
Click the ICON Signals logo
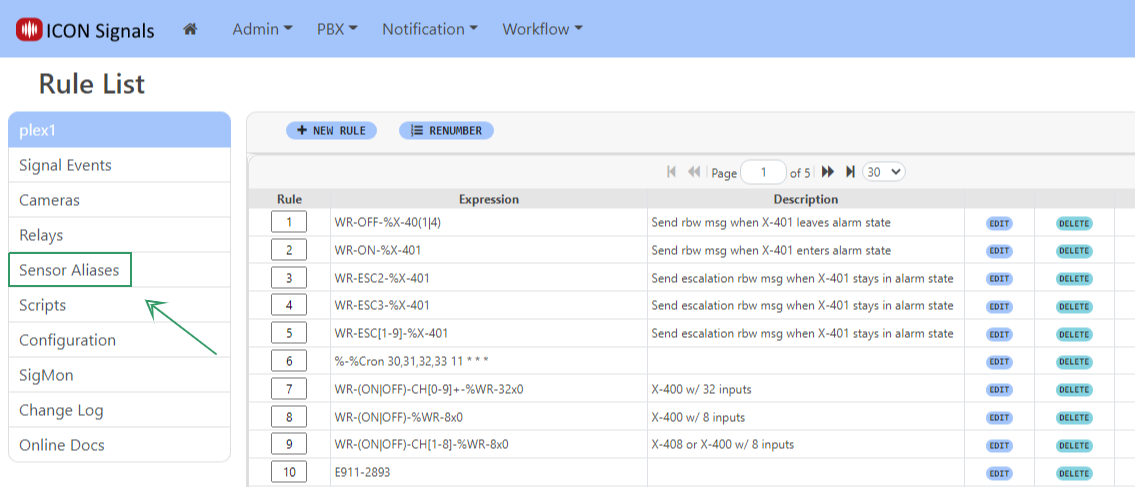coord(86,30)
